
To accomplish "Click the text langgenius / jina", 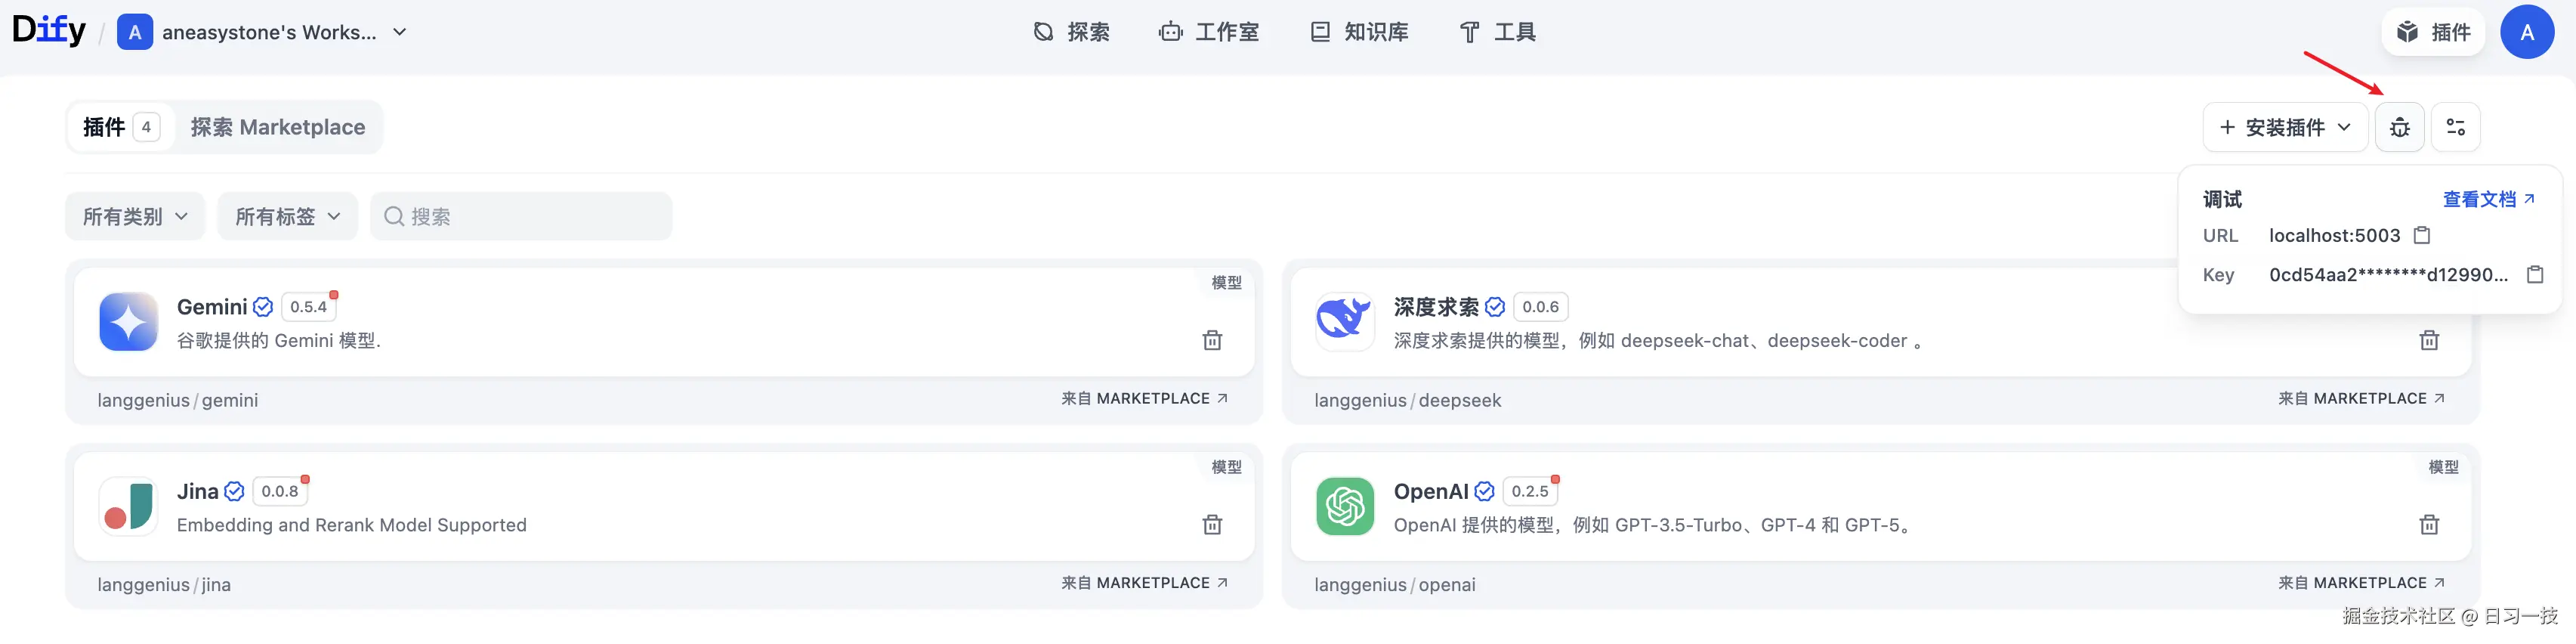I will 164,584.
